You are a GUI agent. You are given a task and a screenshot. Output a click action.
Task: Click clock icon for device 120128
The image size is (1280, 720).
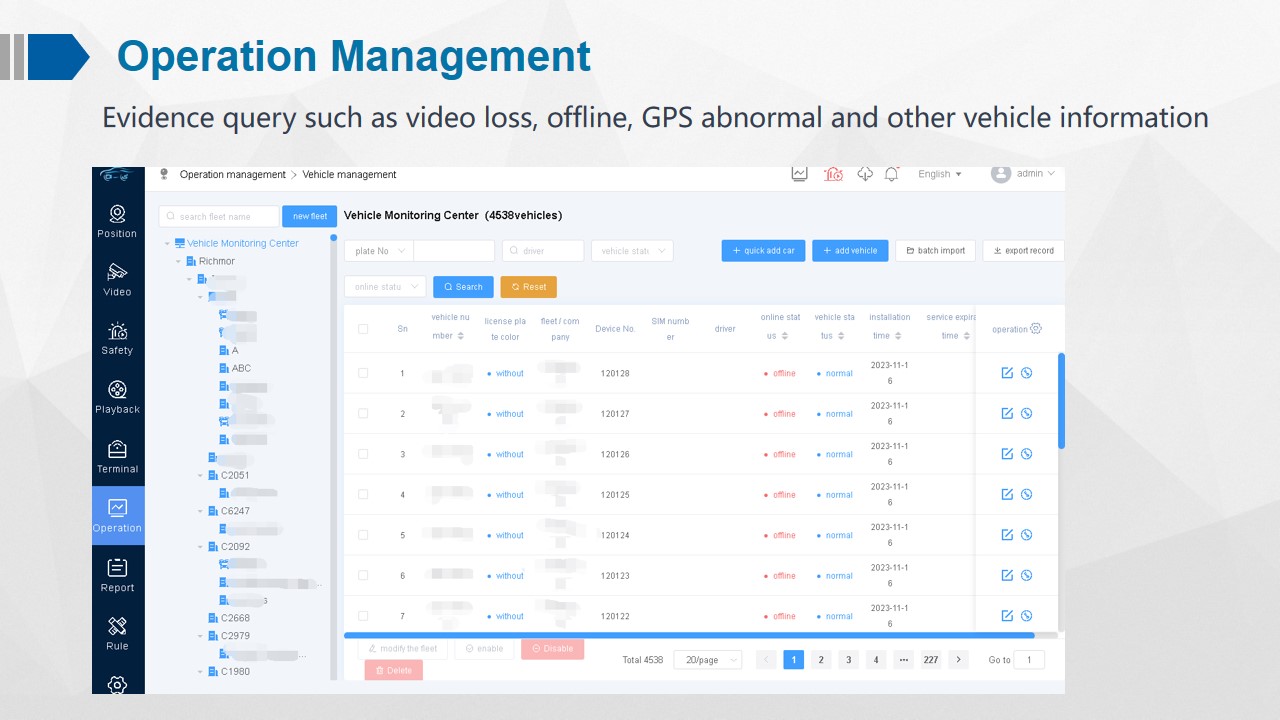(x=1026, y=373)
